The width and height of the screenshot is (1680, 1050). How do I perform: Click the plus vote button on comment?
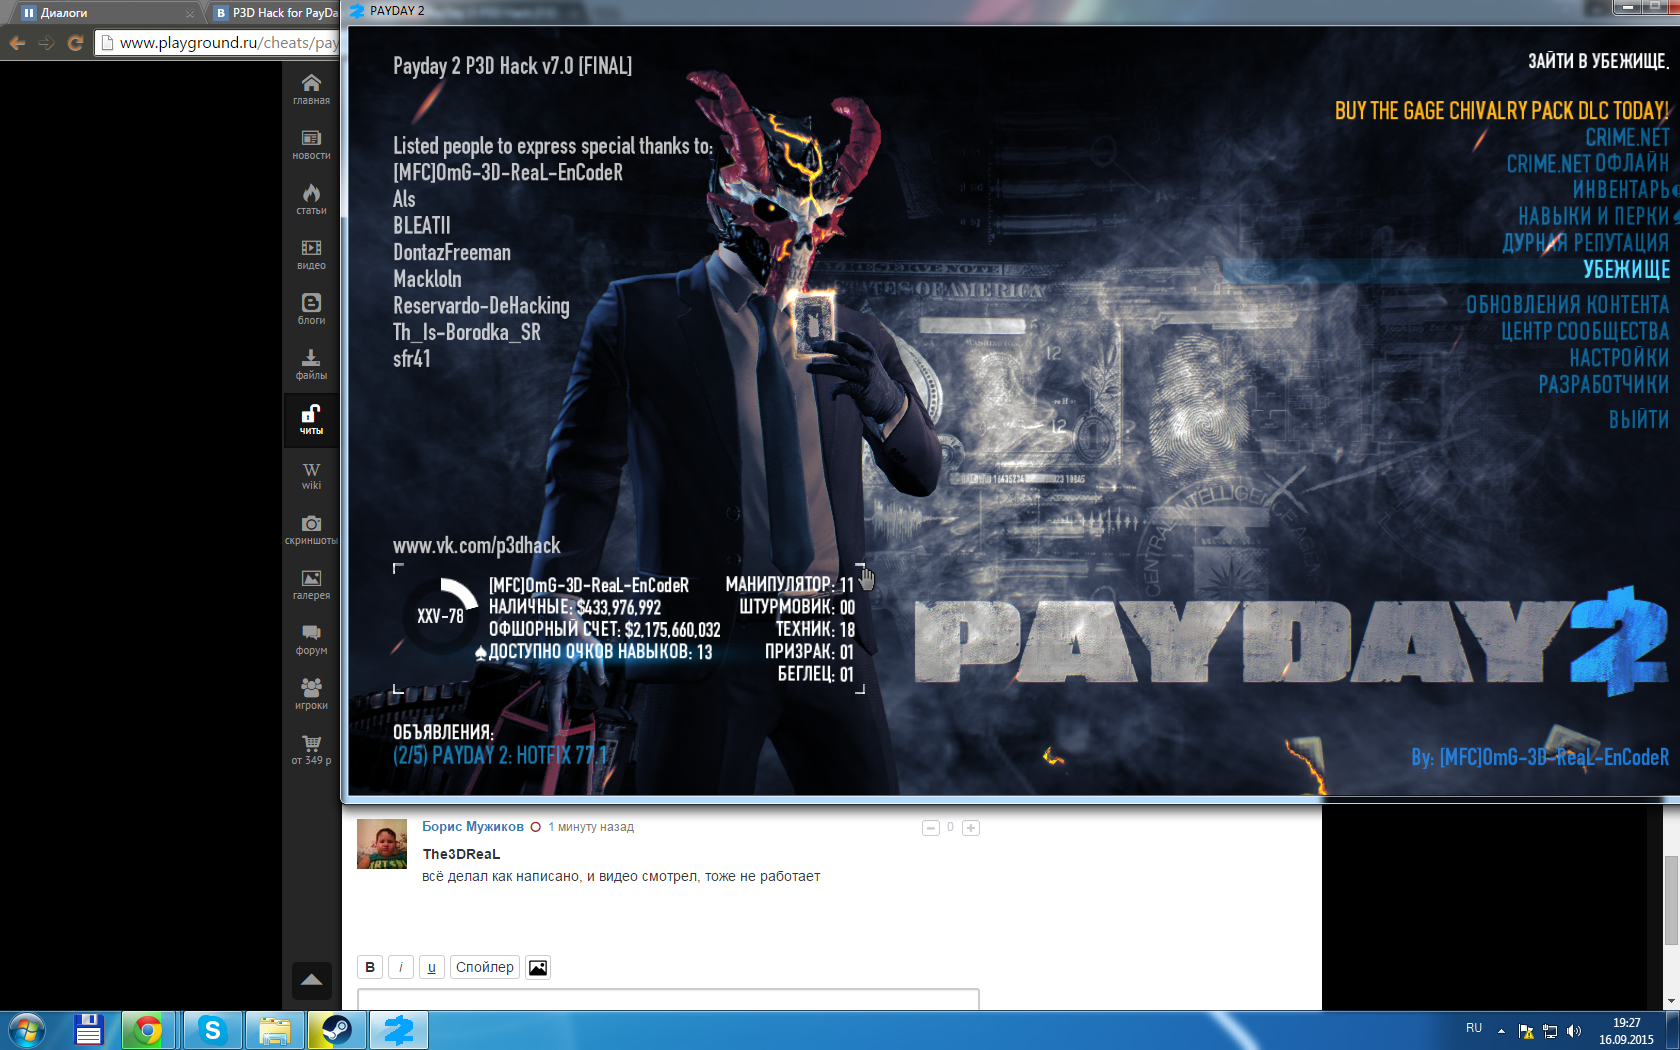(x=970, y=828)
